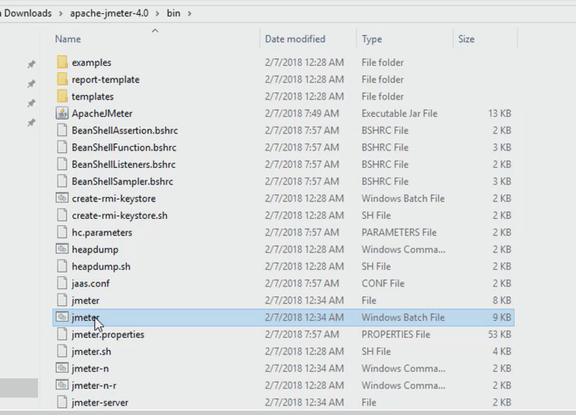
Task: Select file name ApacheJMeter
Action: coord(102,113)
